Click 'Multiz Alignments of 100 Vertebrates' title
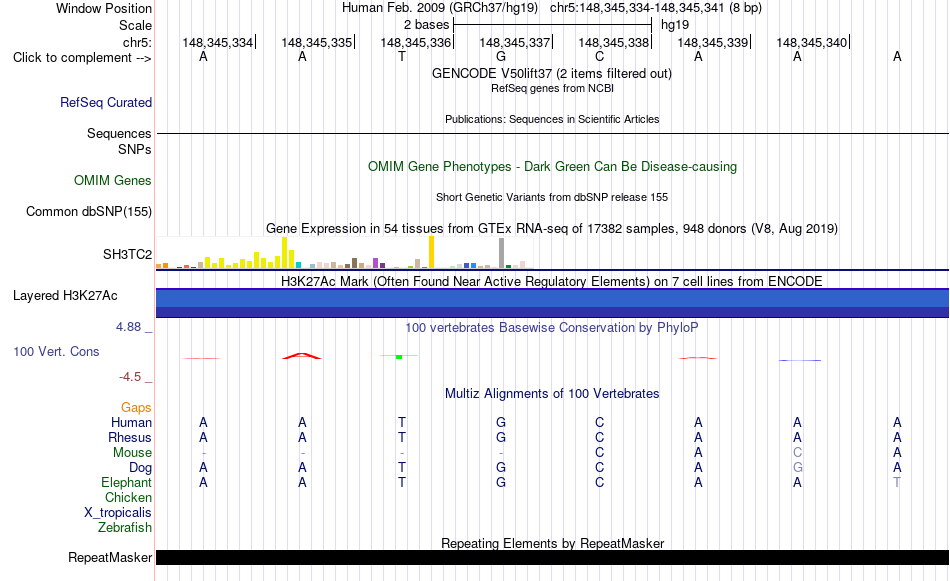950x581 pixels. 552,394
